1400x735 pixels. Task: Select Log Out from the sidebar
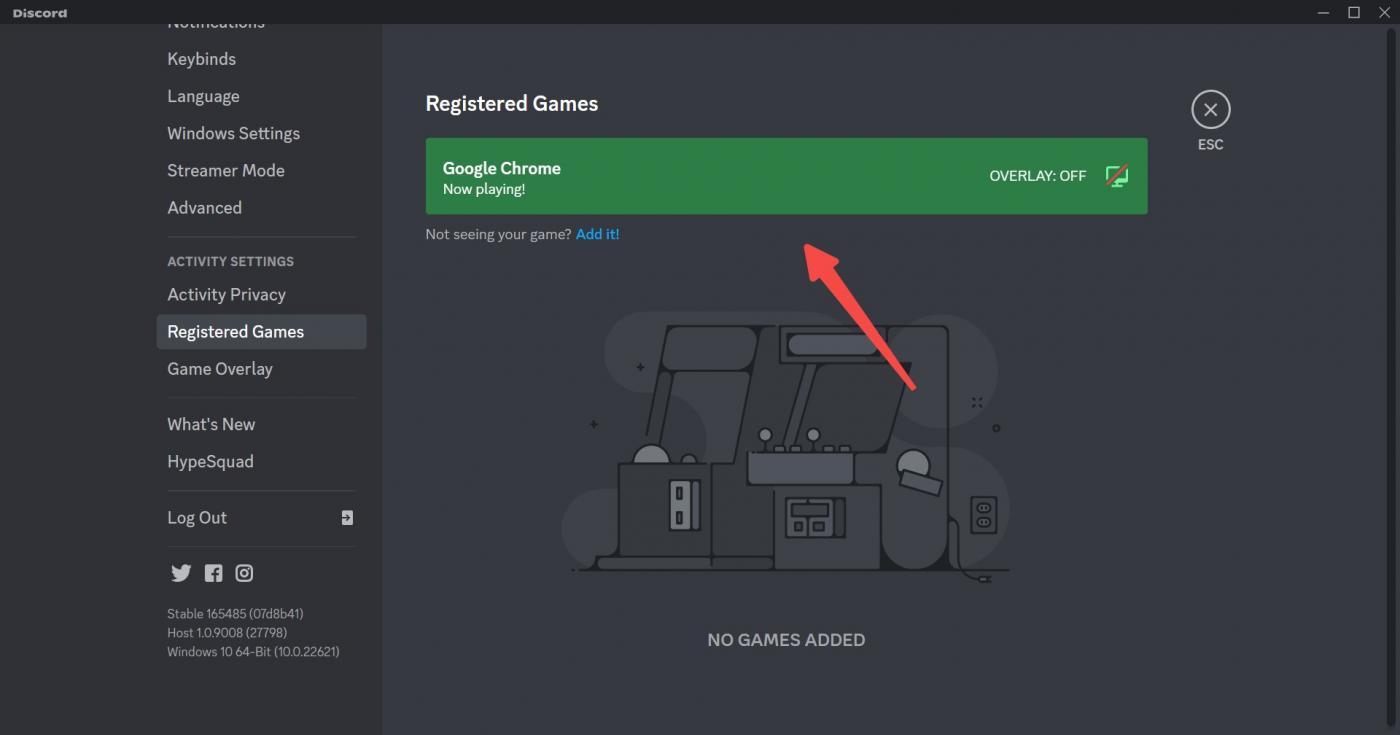pos(197,518)
